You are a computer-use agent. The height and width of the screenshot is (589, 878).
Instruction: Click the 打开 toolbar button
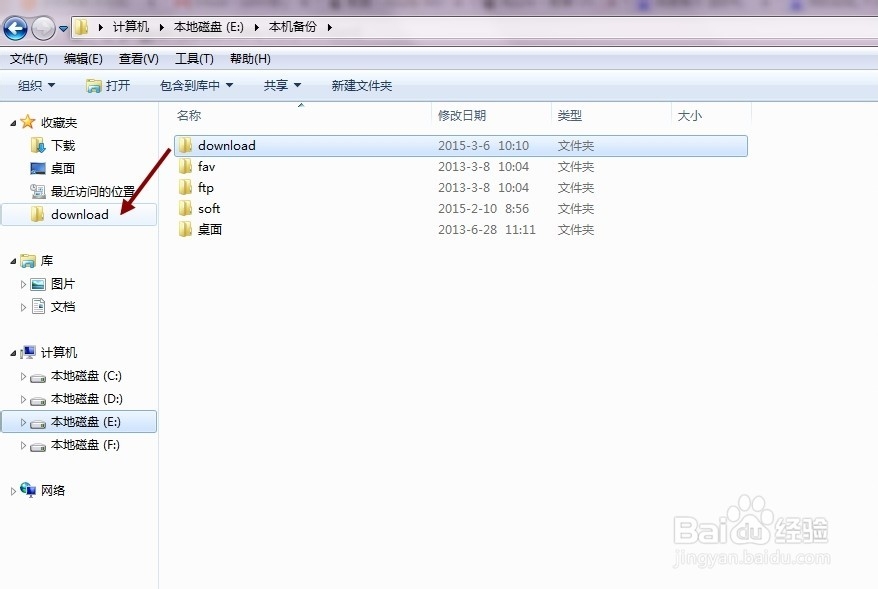108,86
